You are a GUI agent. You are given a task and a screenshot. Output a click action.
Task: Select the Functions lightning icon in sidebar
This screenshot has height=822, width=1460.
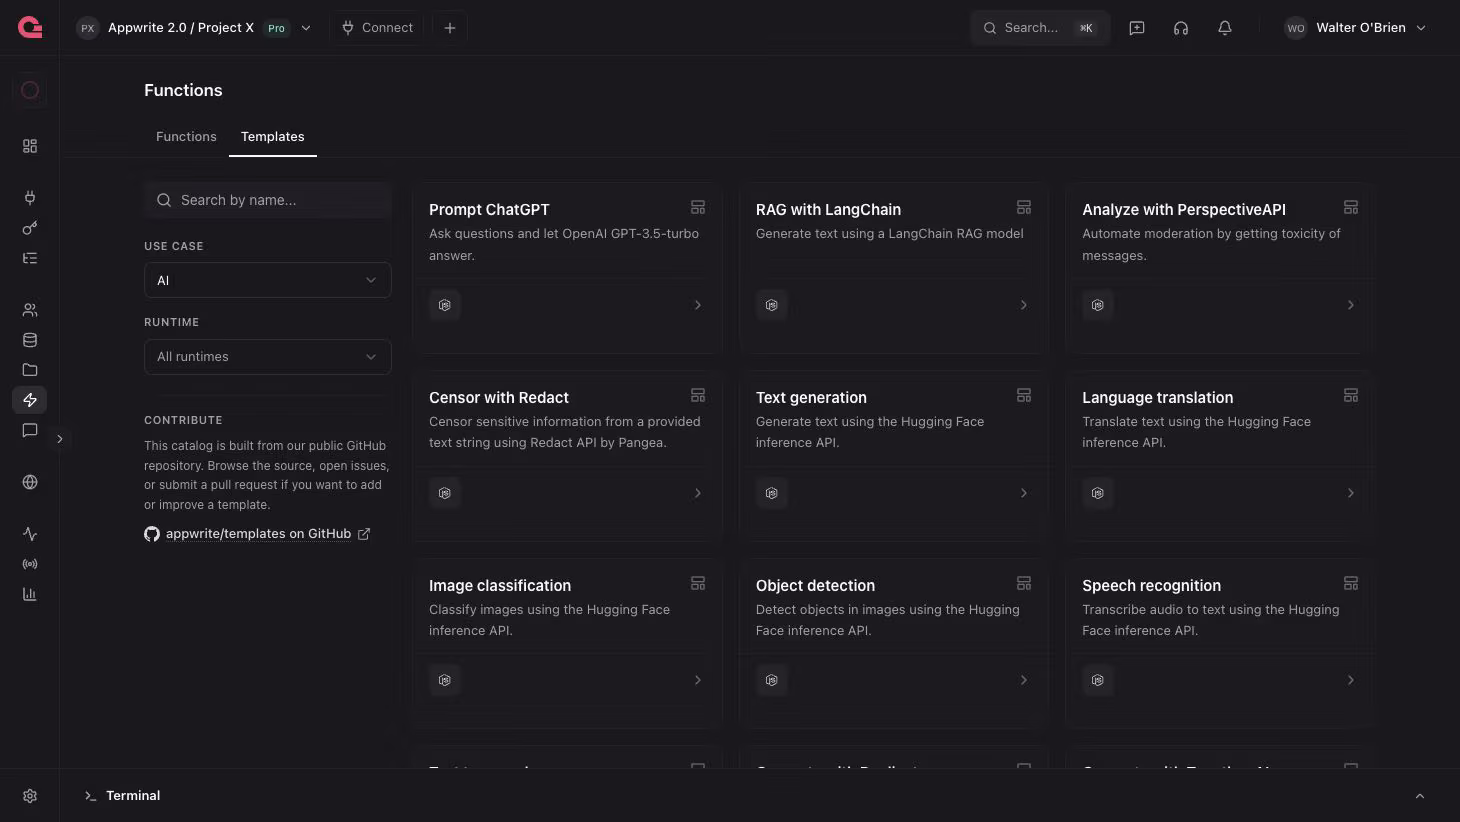30,400
